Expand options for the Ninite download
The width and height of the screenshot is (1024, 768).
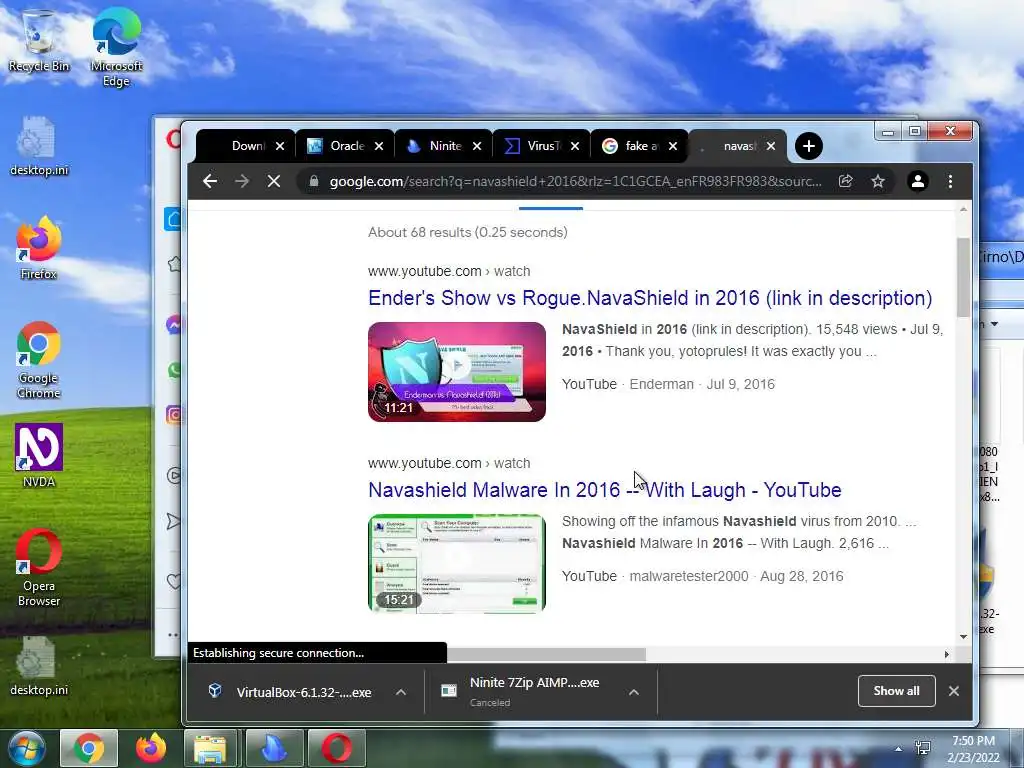coord(633,692)
